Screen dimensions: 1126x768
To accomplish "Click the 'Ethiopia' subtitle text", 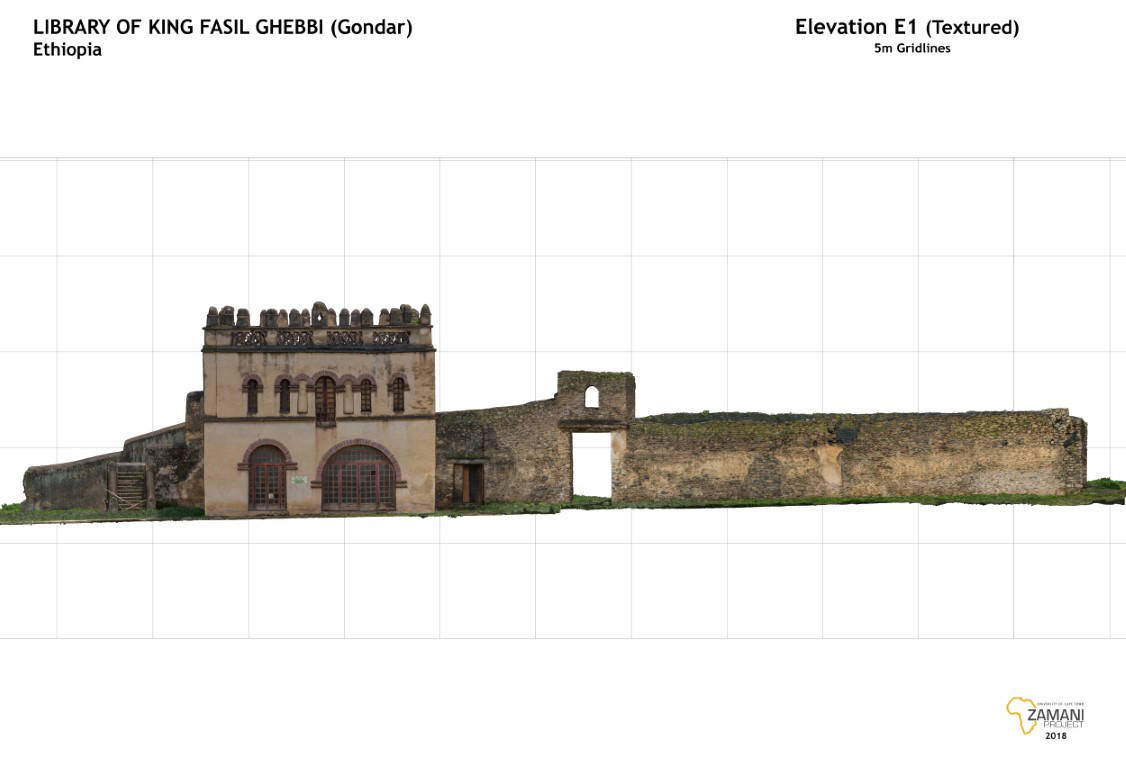I will (67, 50).
